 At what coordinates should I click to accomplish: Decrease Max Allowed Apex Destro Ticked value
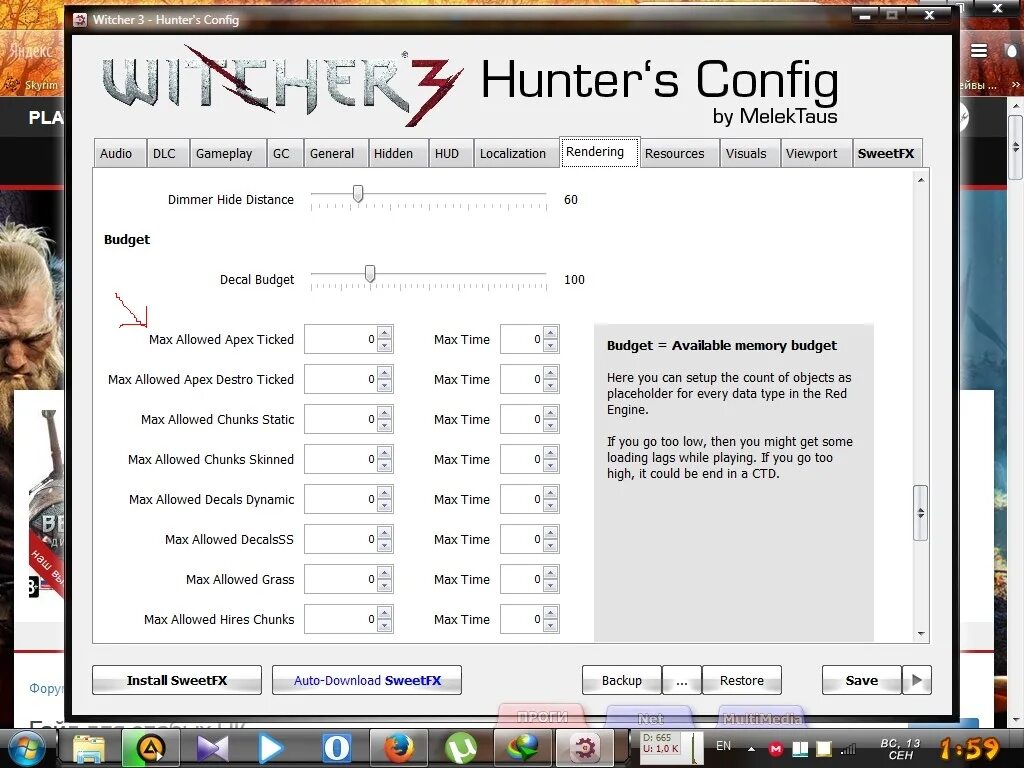[385, 386]
